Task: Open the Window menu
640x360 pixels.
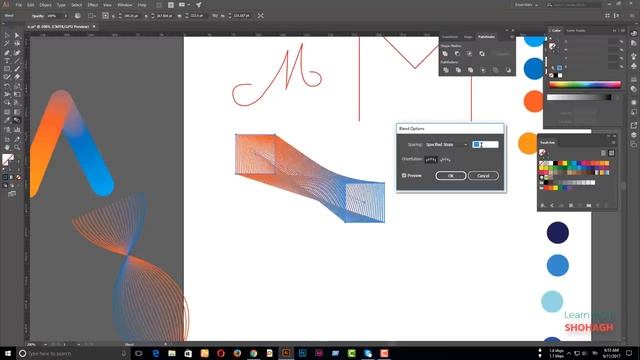Action: 124,5
